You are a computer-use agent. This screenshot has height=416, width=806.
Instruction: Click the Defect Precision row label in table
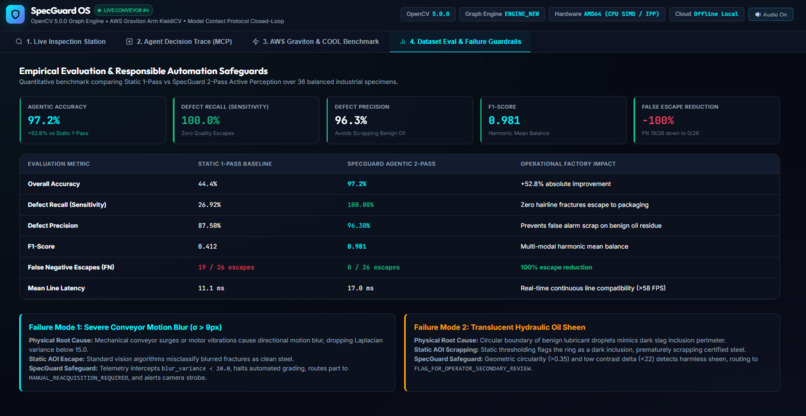53,226
